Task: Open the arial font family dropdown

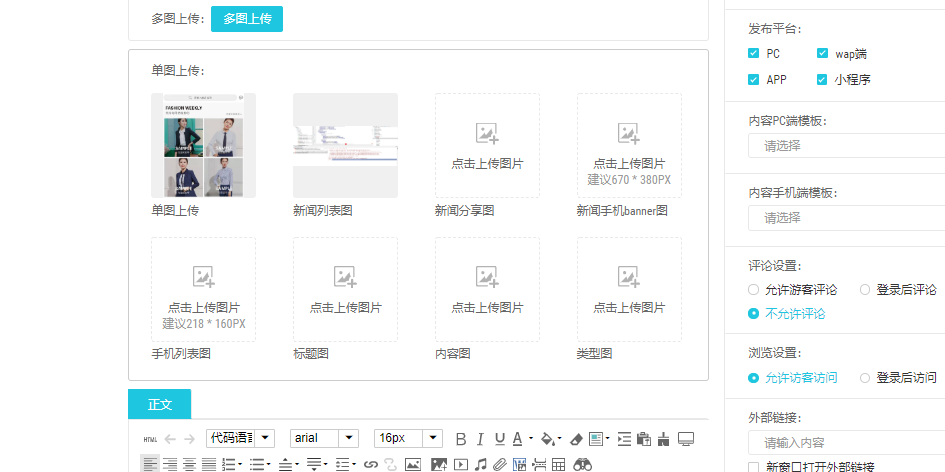Action: [x=324, y=438]
